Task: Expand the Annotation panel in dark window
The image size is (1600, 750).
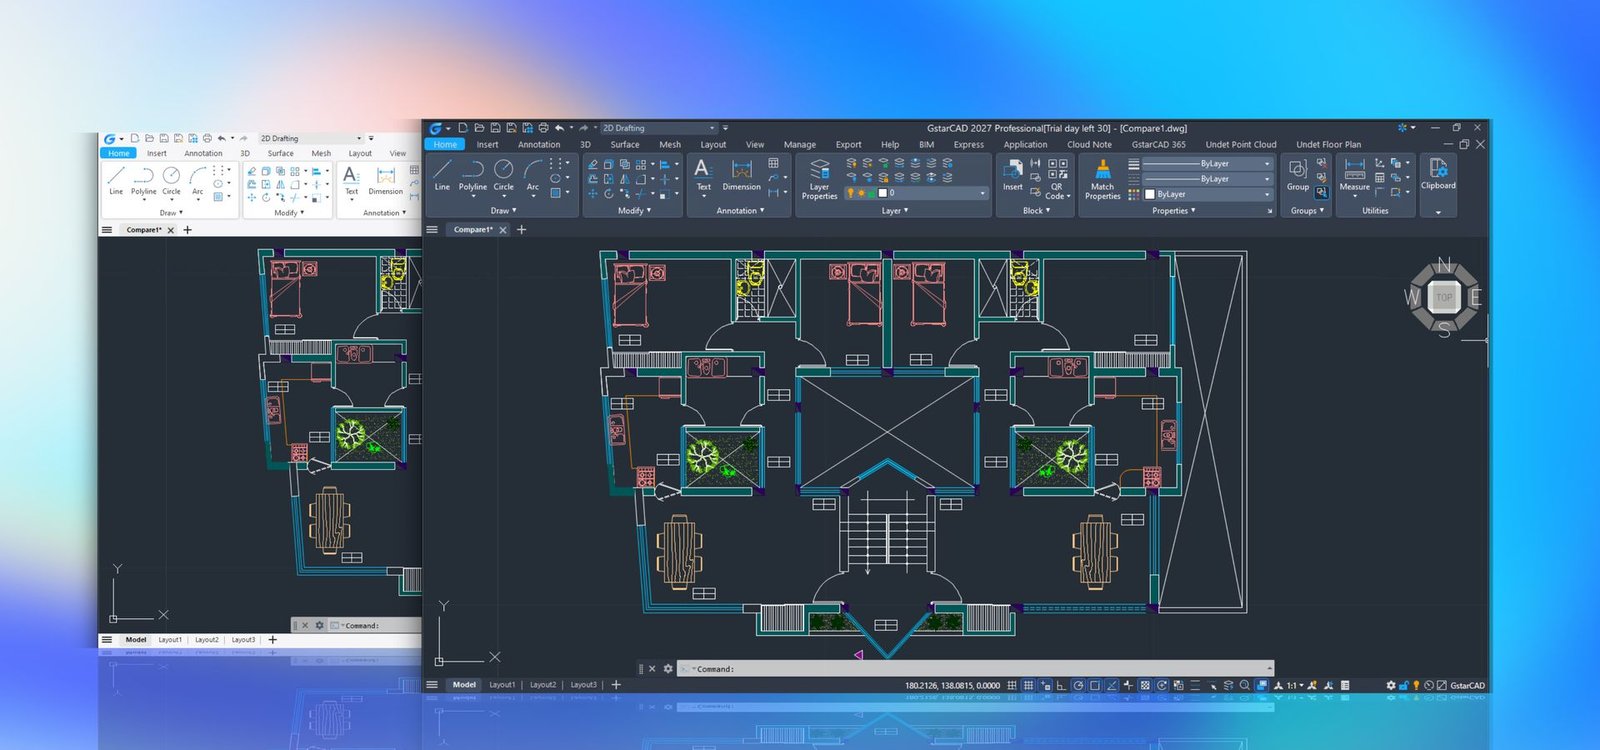Action: tap(740, 210)
